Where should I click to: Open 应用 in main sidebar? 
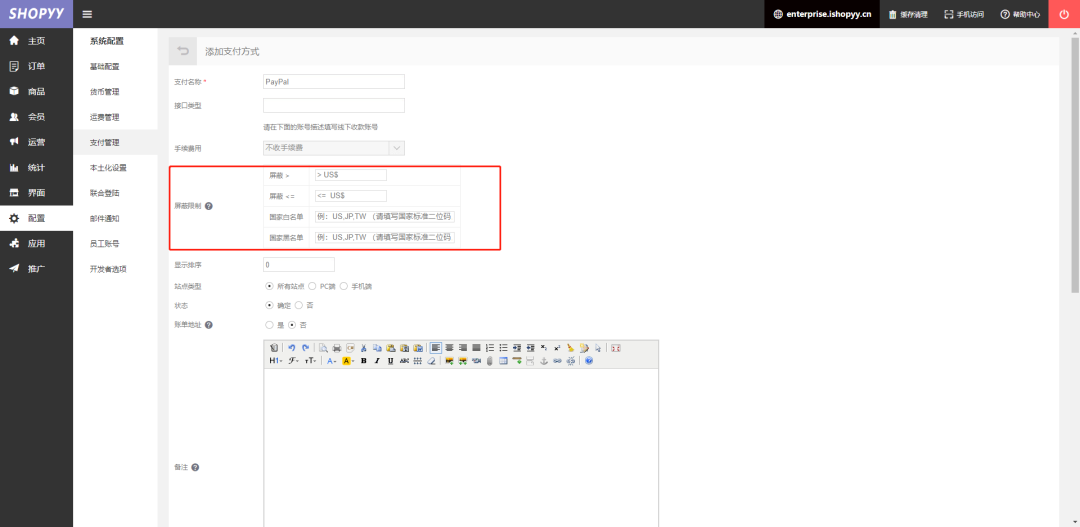pyautogui.click(x=37, y=243)
